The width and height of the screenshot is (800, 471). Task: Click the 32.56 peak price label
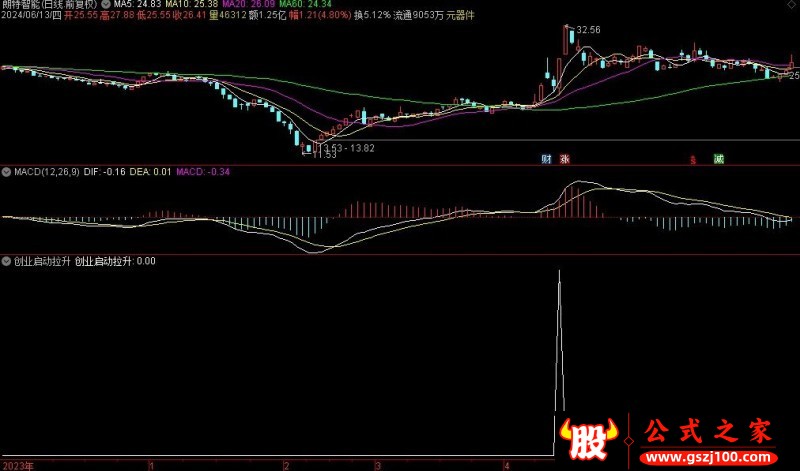click(x=588, y=30)
